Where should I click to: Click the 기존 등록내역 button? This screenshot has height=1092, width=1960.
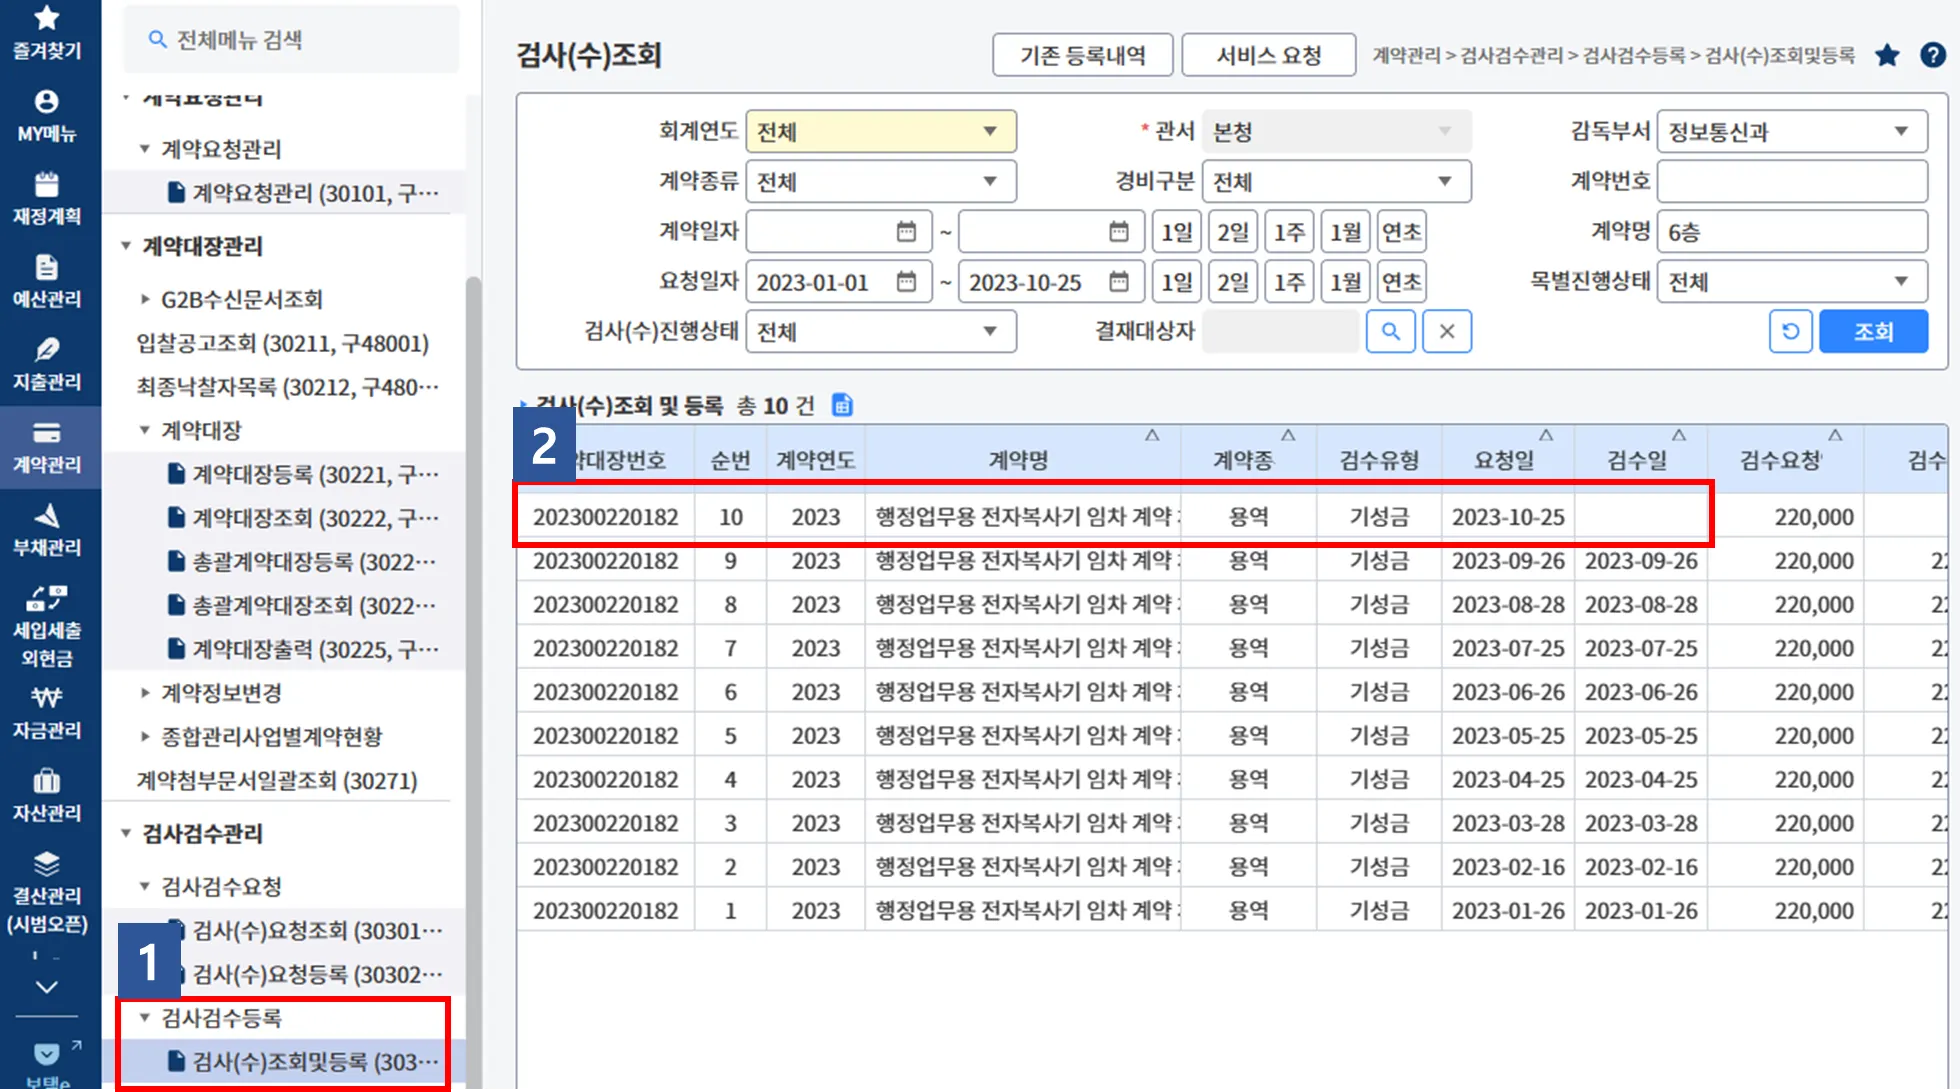pos(1082,56)
